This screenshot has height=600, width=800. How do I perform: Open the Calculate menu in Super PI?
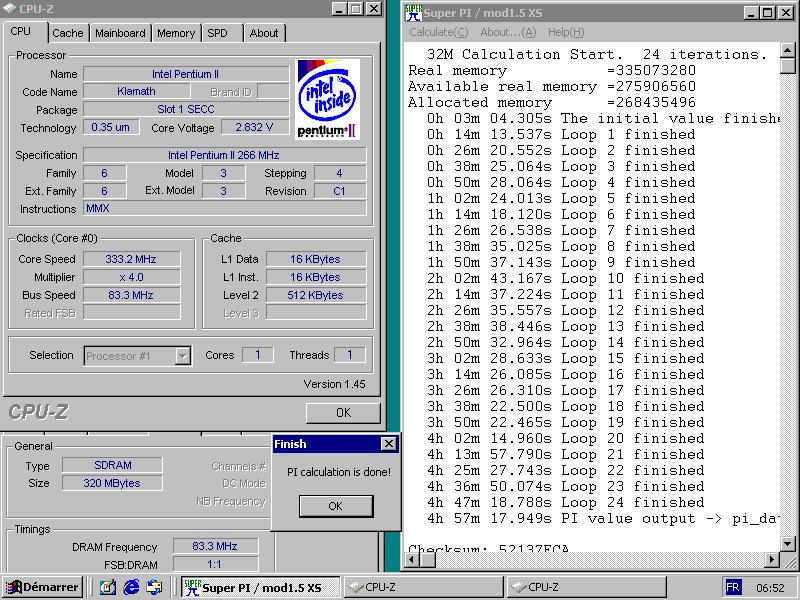(439, 32)
